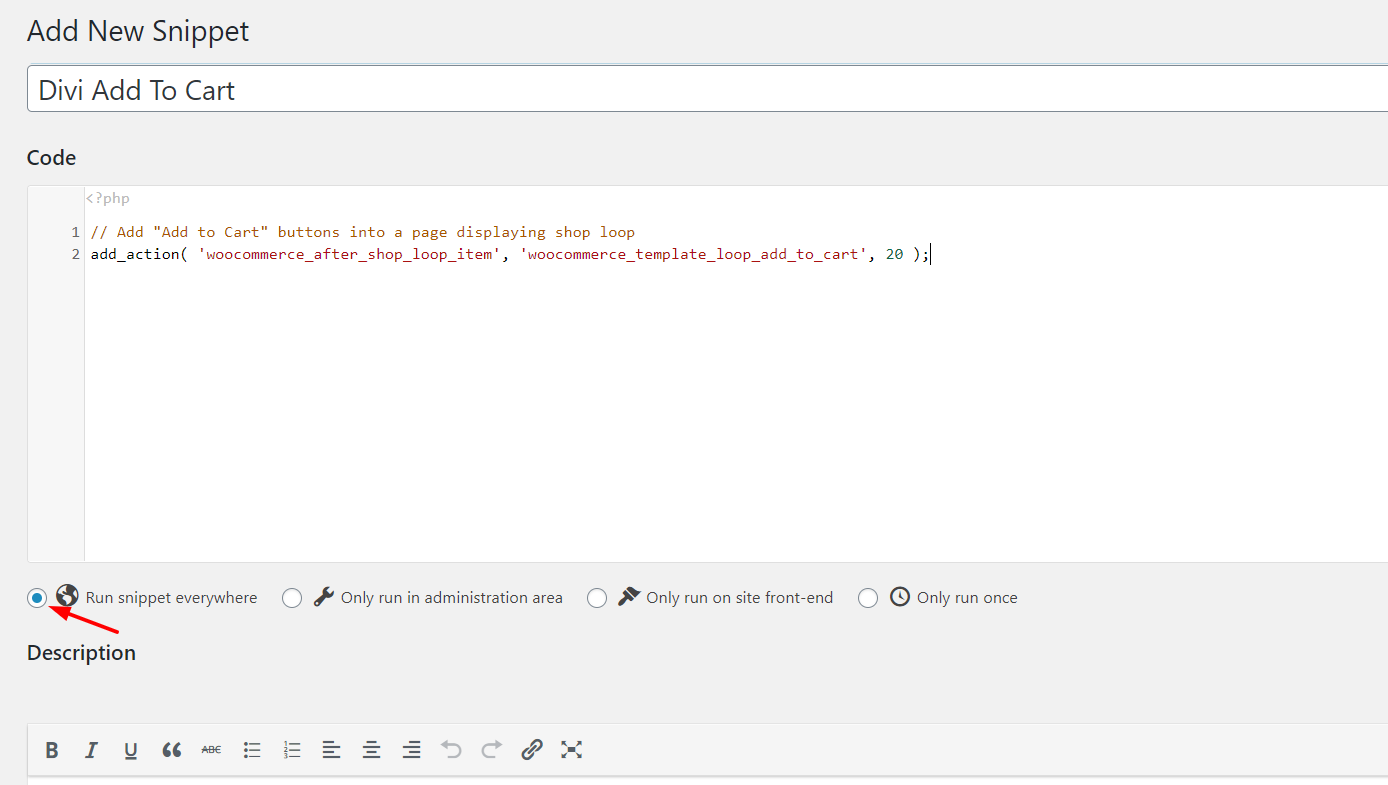Align description text left

331,749
